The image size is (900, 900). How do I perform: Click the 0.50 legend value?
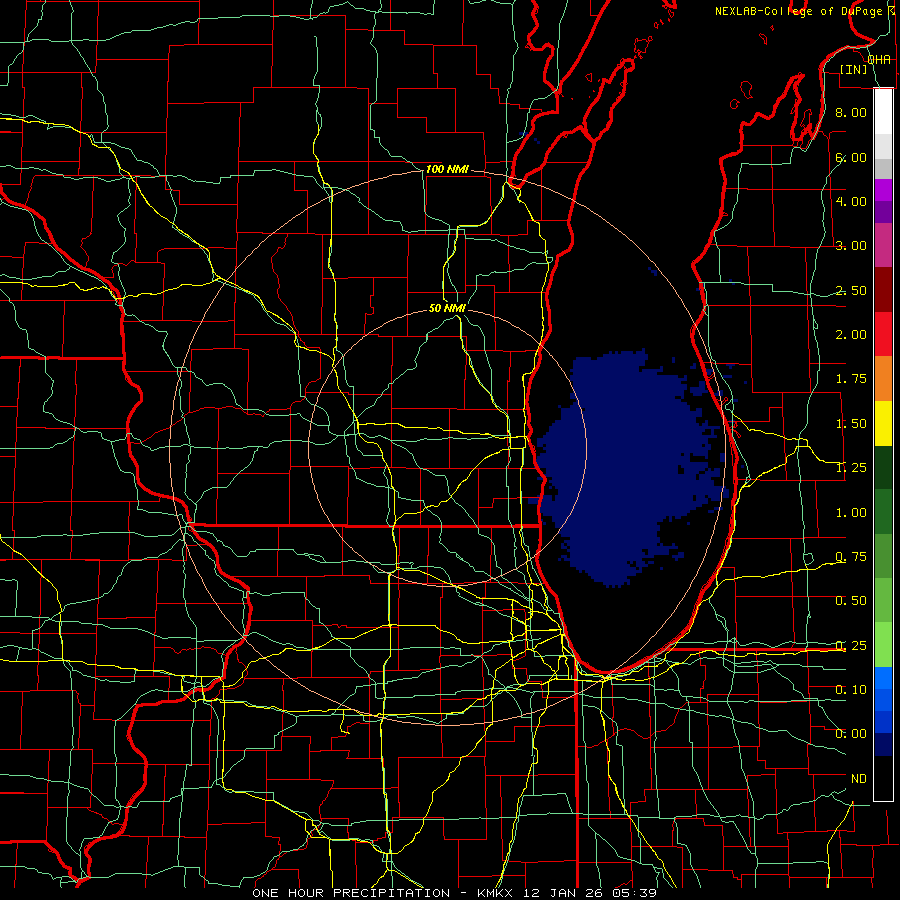pyautogui.click(x=851, y=601)
